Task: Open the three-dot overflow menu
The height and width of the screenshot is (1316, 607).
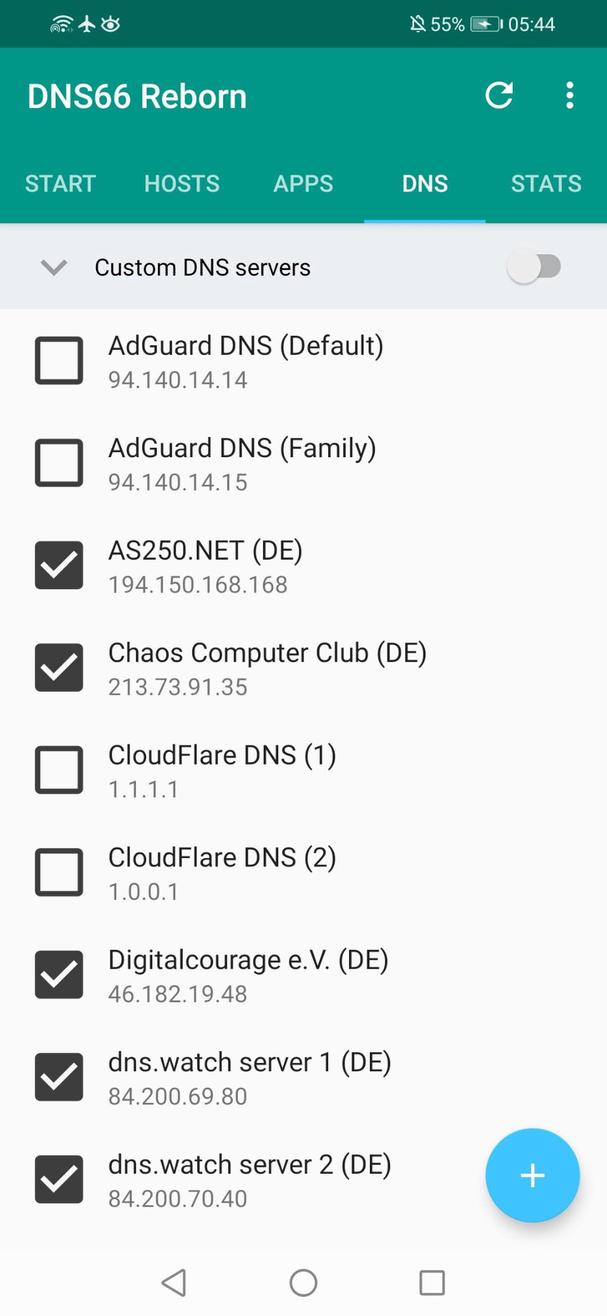Action: (x=569, y=96)
